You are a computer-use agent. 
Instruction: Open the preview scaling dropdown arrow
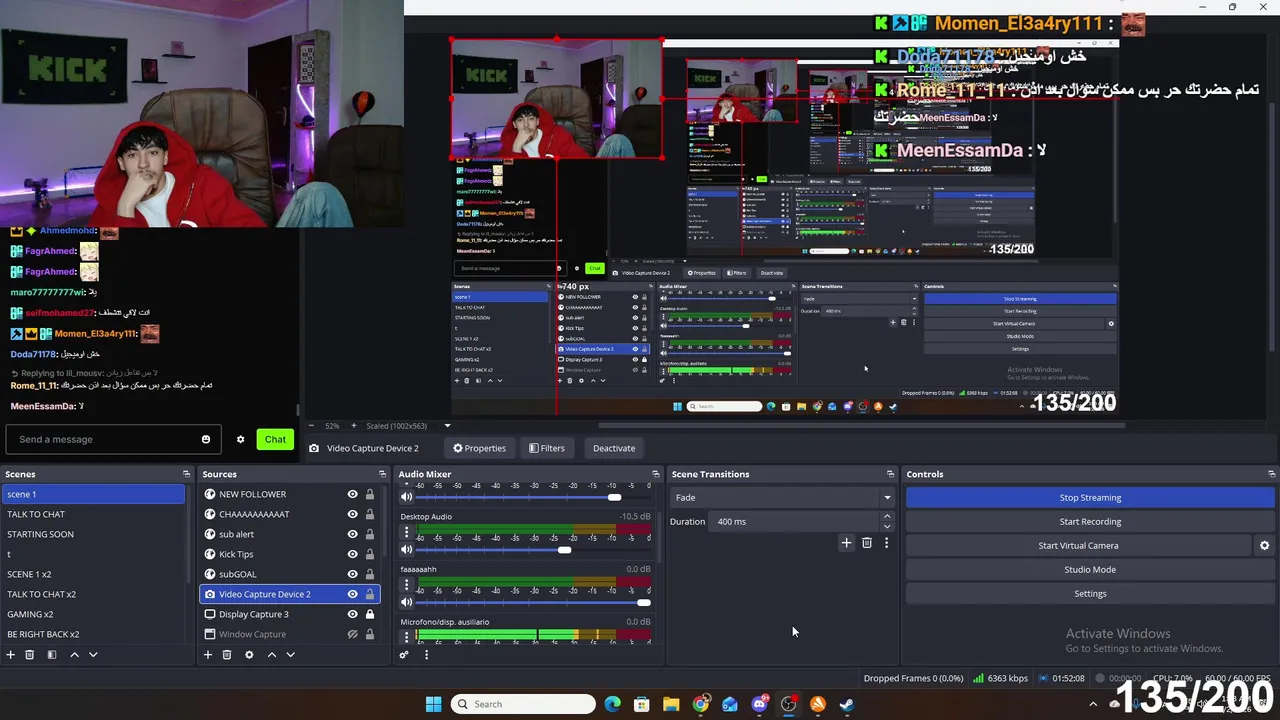click(x=447, y=426)
